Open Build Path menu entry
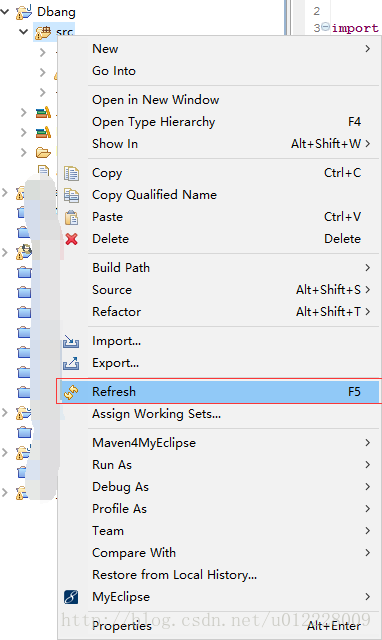 218,268
